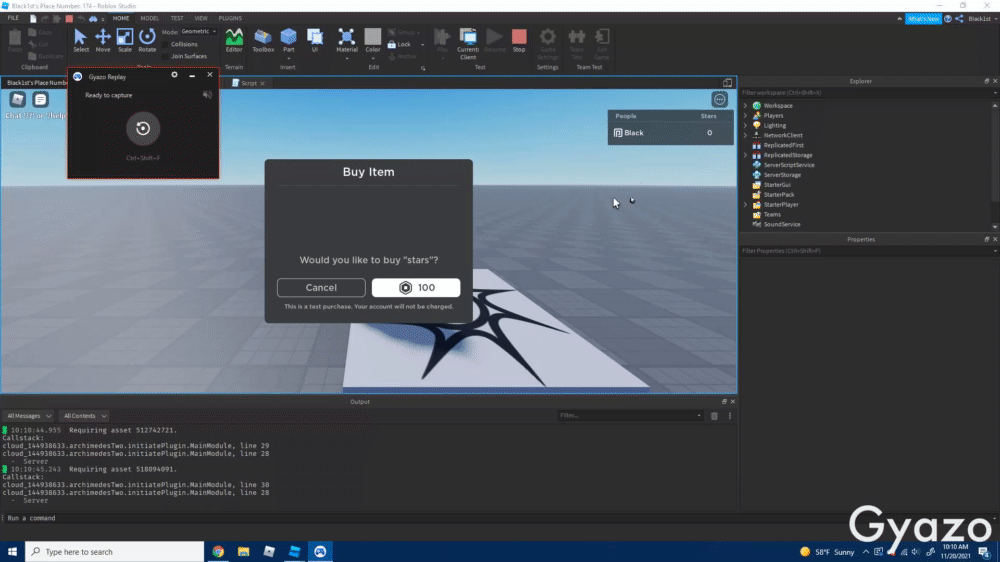Image resolution: width=1000 pixels, height=562 pixels.
Task: Switch to the HOME ribbon tab
Action: click(121, 18)
